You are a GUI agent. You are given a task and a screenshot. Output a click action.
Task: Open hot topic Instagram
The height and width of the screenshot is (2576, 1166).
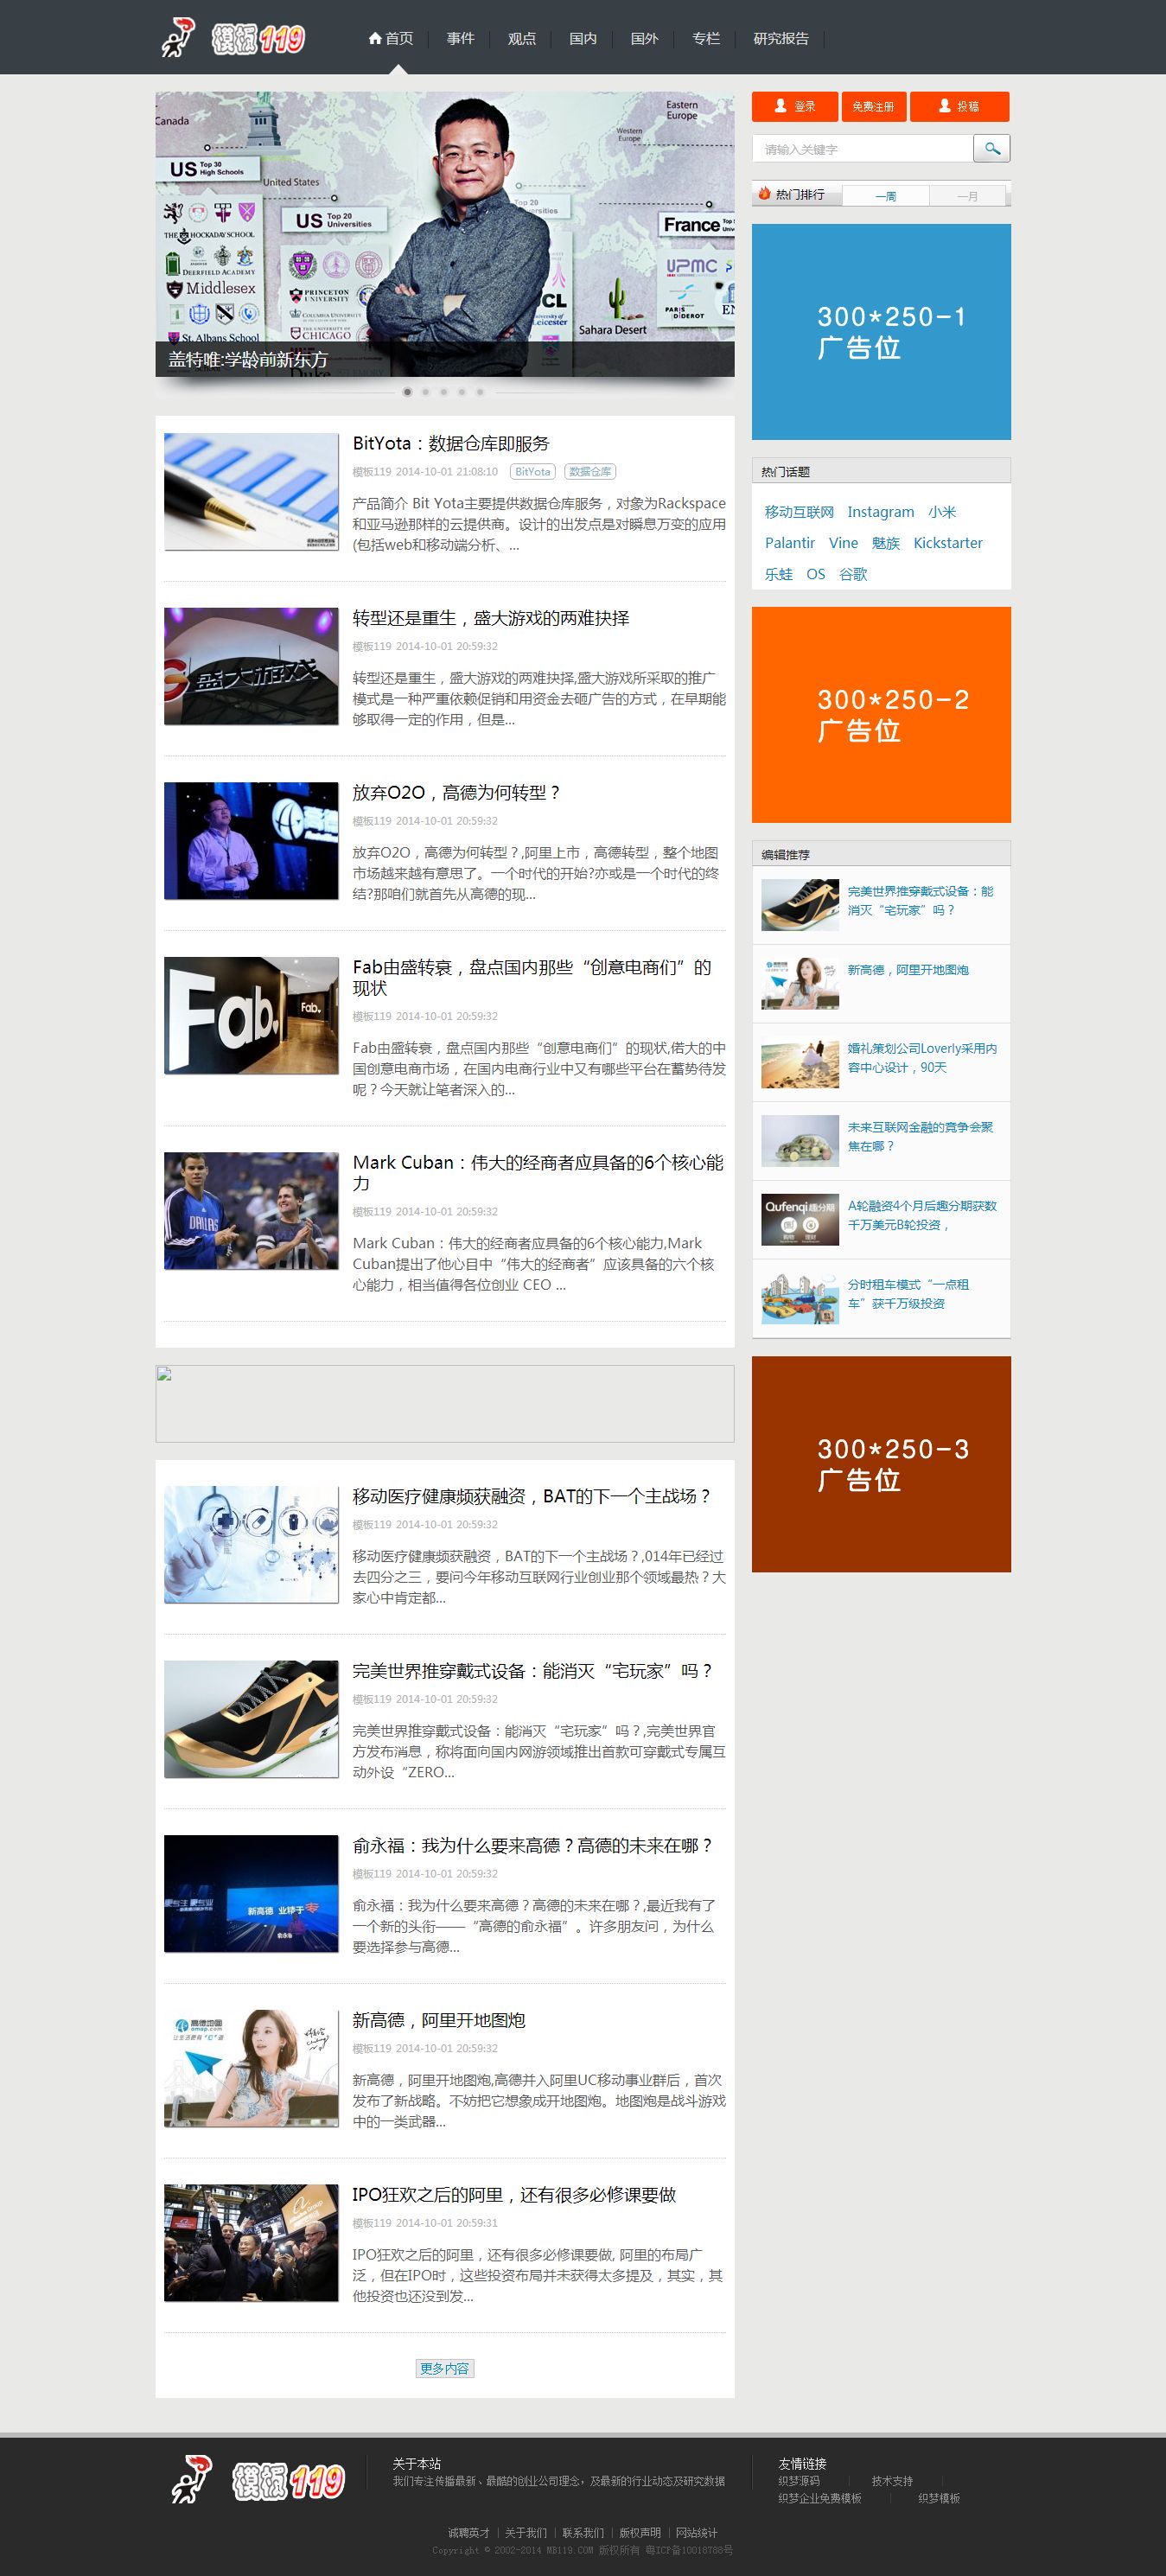pyautogui.click(x=880, y=512)
